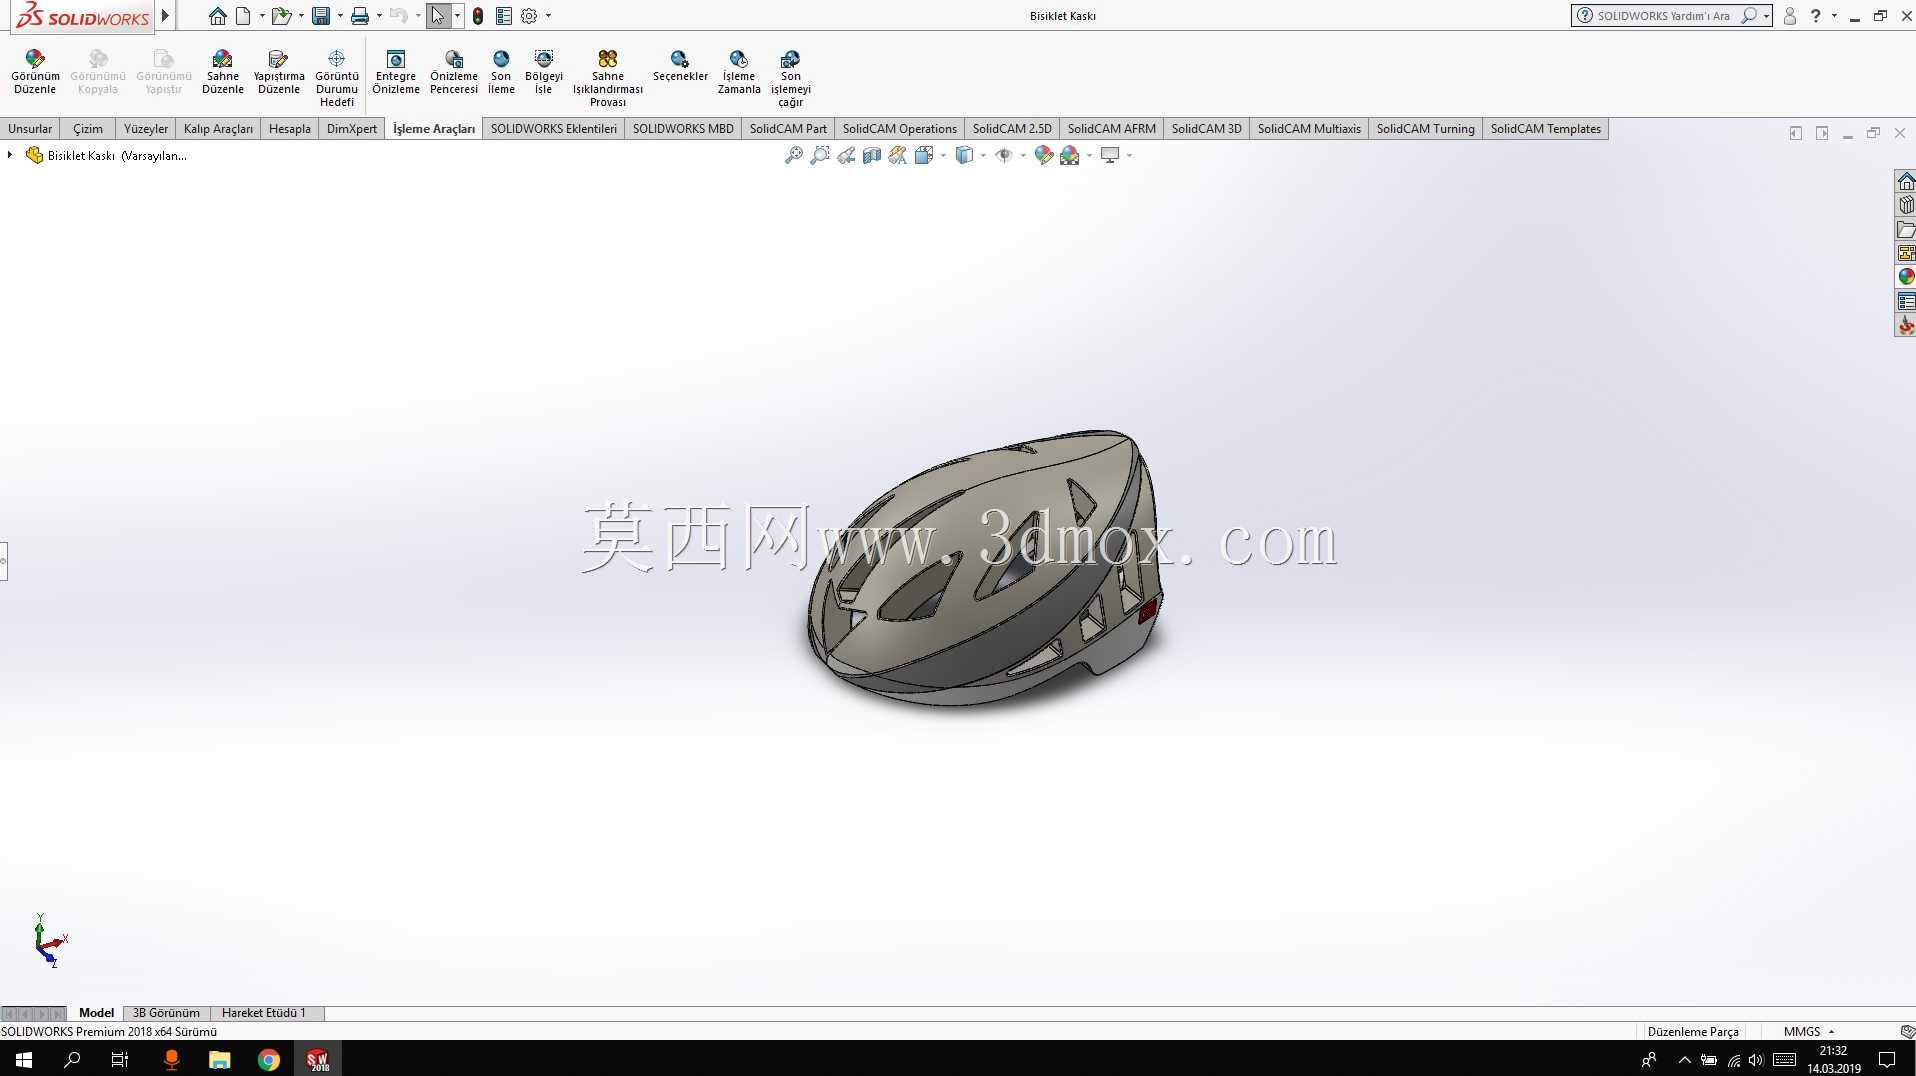Open the Help question mark
This screenshot has width=1916, height=1076.
click(x=1816, y=16)
